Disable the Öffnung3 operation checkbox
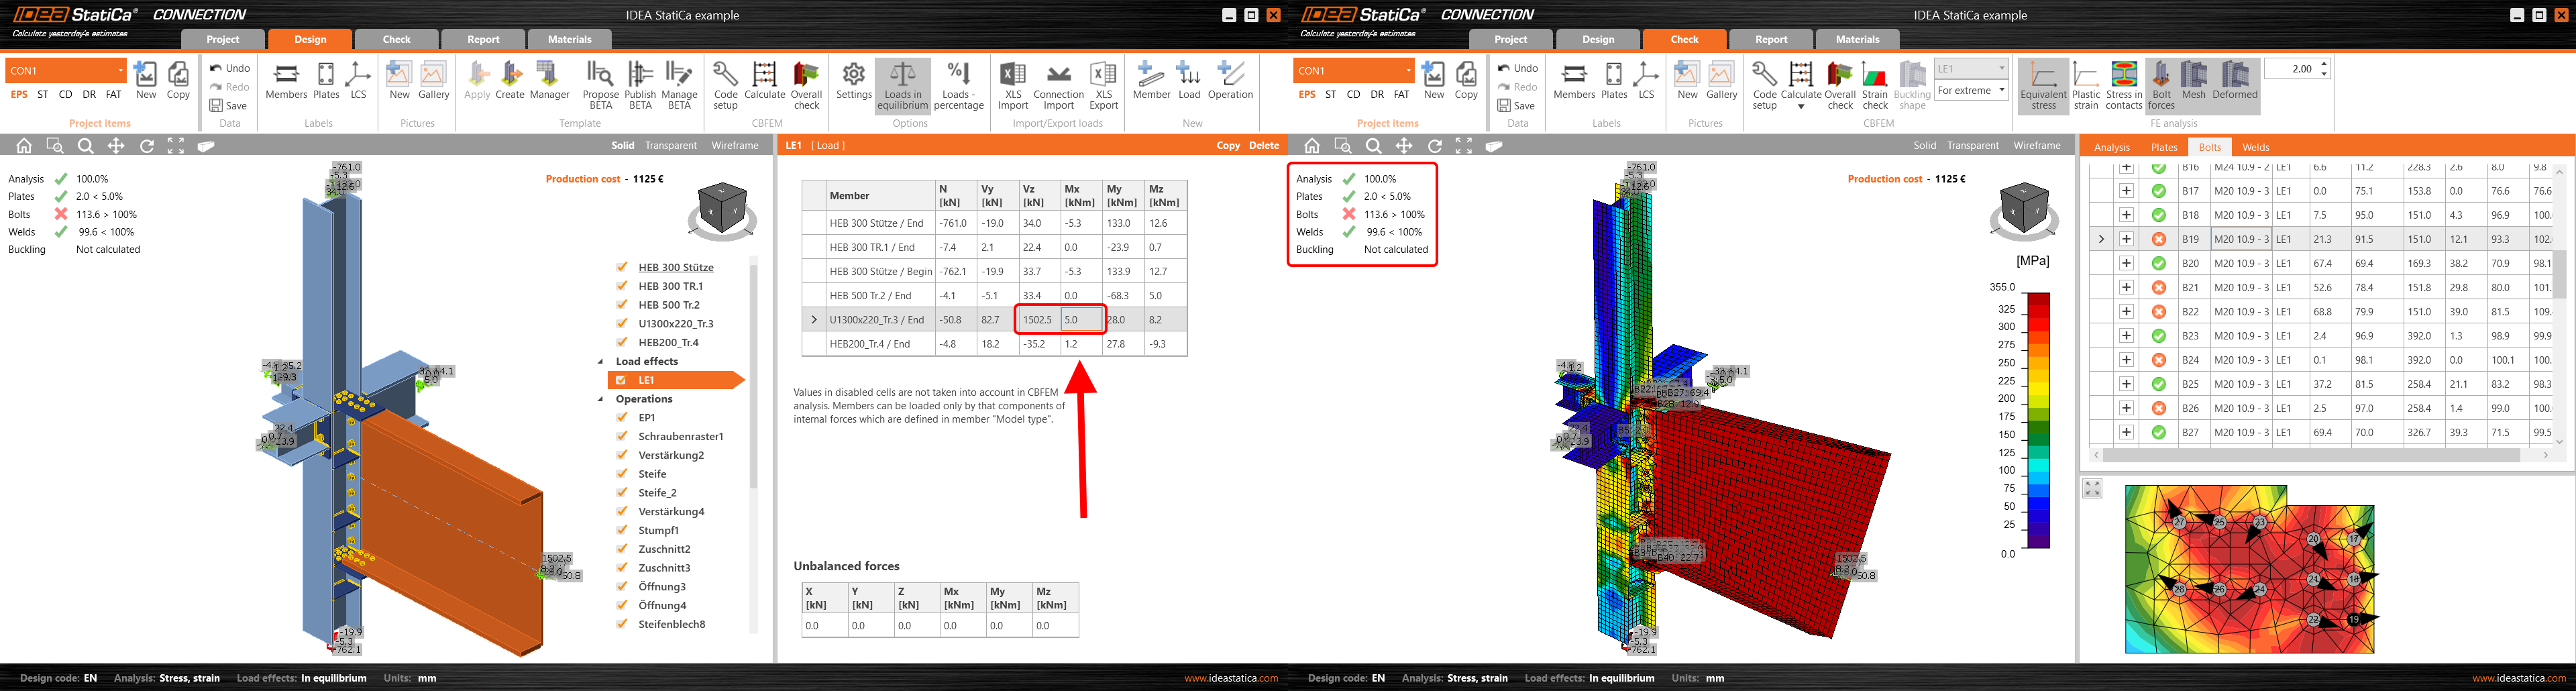Screen dimensions: 2576x691 622,586
